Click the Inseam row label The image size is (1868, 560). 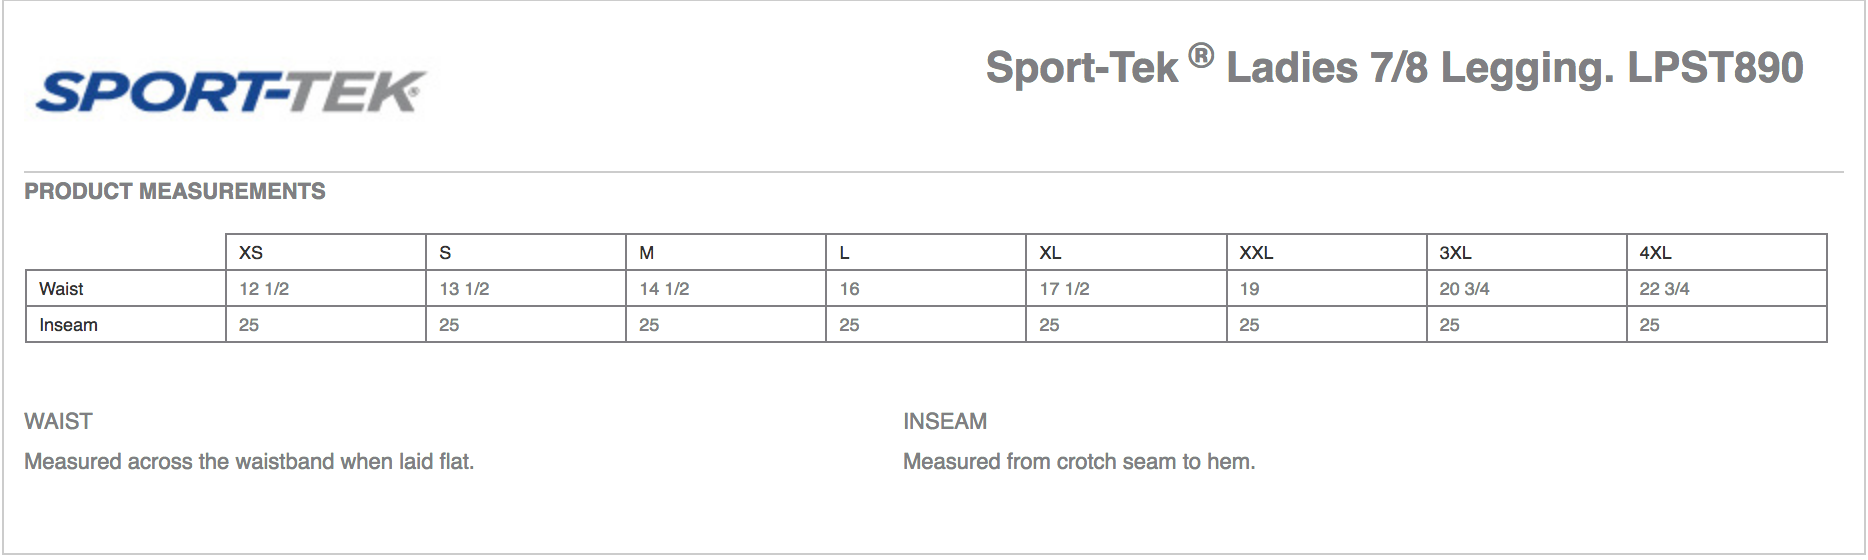[x=68, y=325]
